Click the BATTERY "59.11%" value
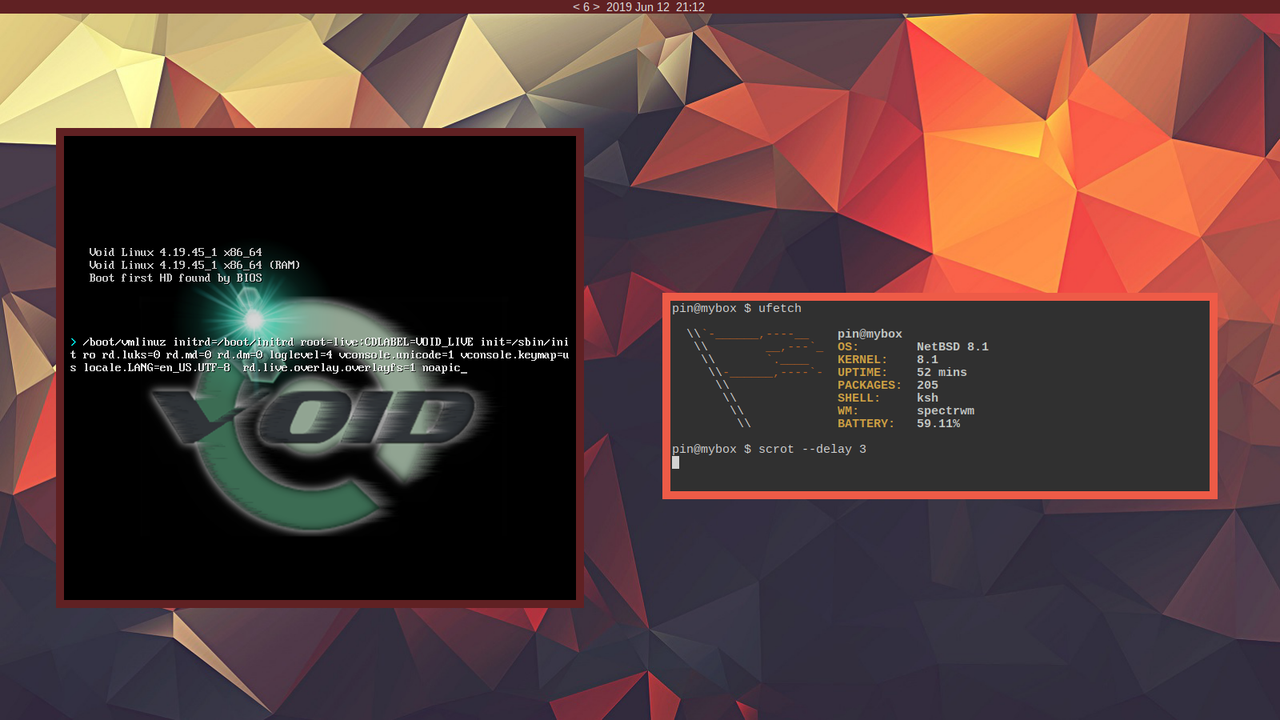 (x=938, y=424)
